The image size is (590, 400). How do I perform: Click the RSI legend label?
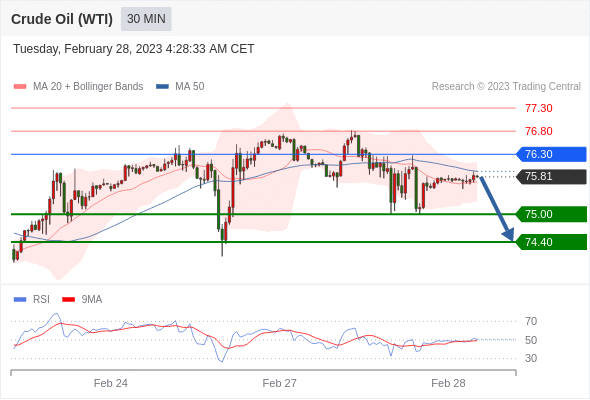coord(41,300)
